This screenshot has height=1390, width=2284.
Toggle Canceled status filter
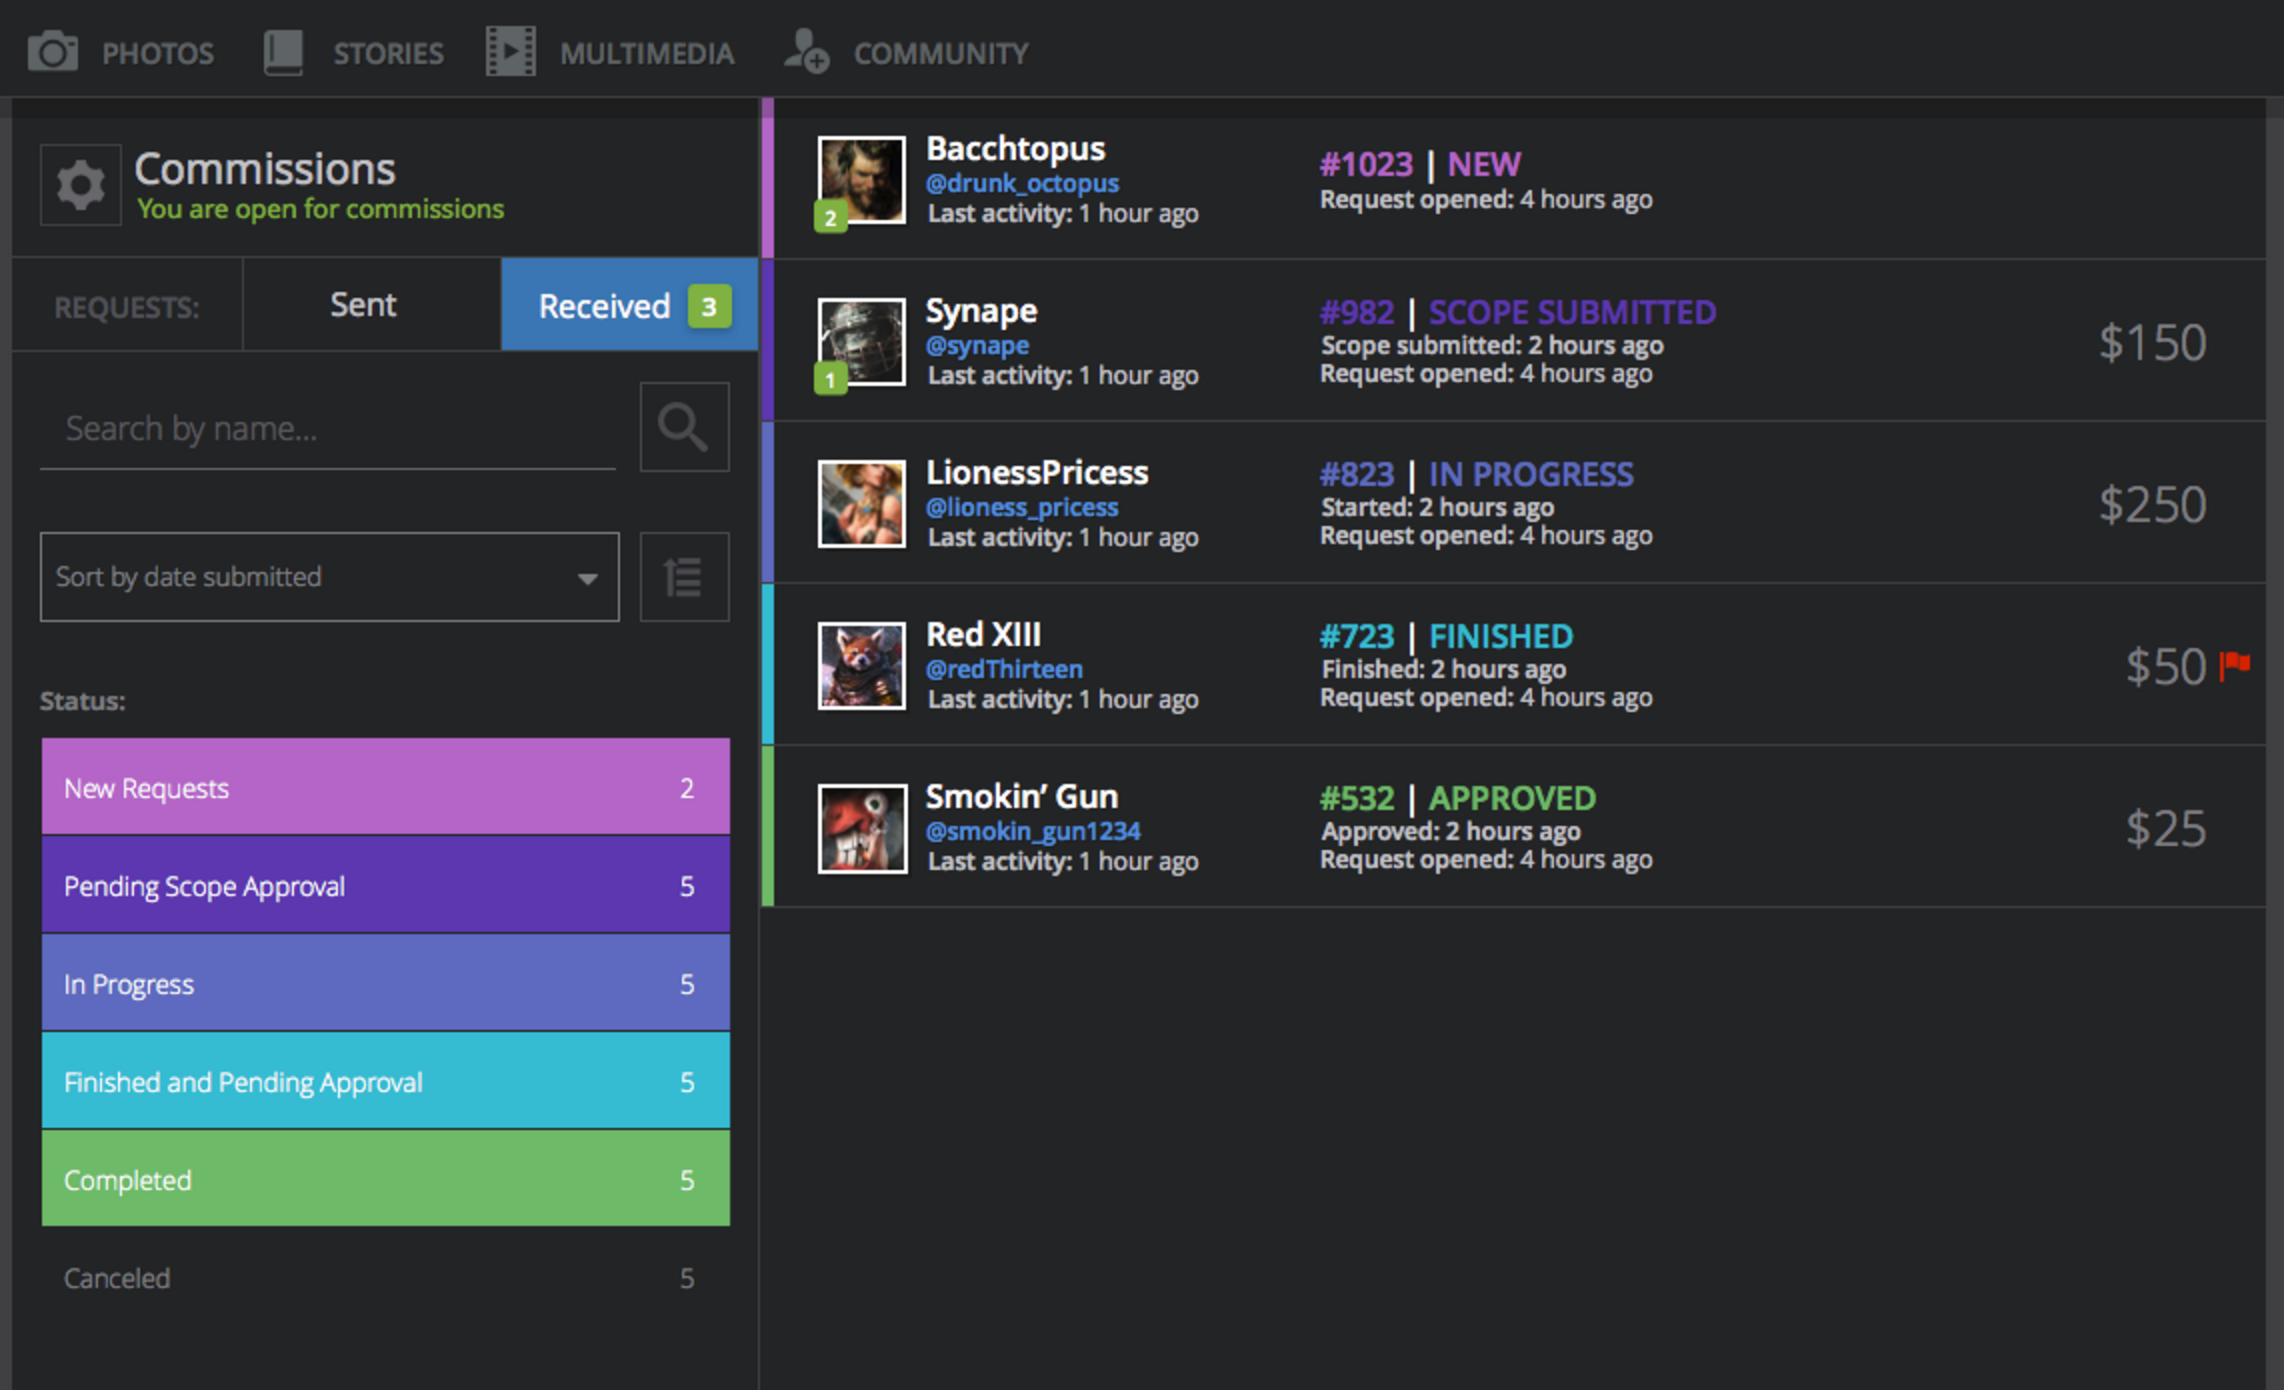(385, 1277)
